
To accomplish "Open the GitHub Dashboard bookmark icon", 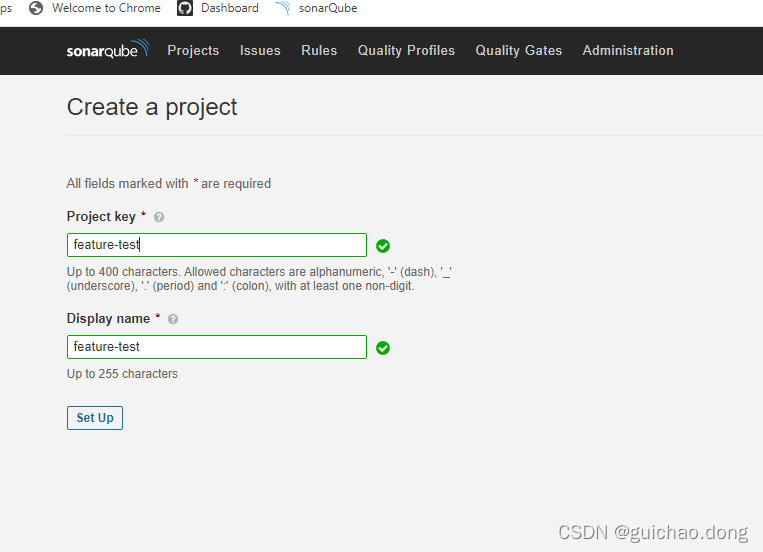I will click(185, 8).
